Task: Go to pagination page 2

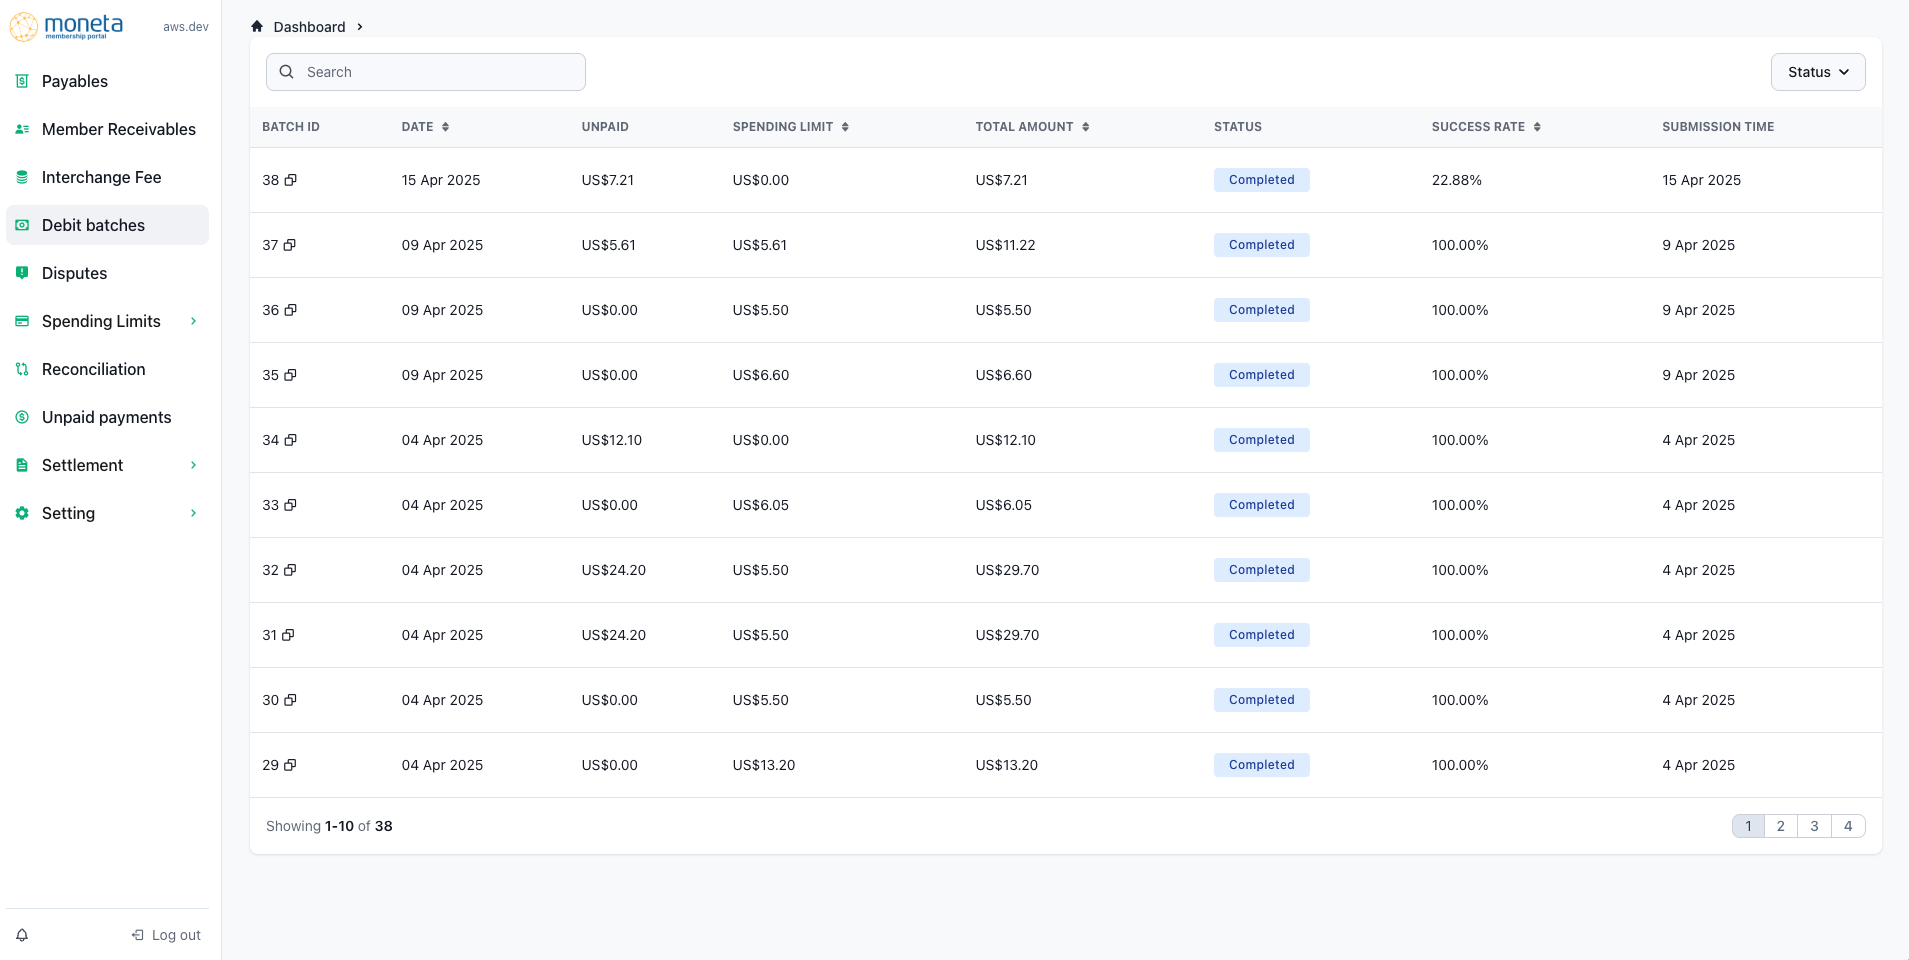Action: pyautogui.click(x=1781, y=826)
